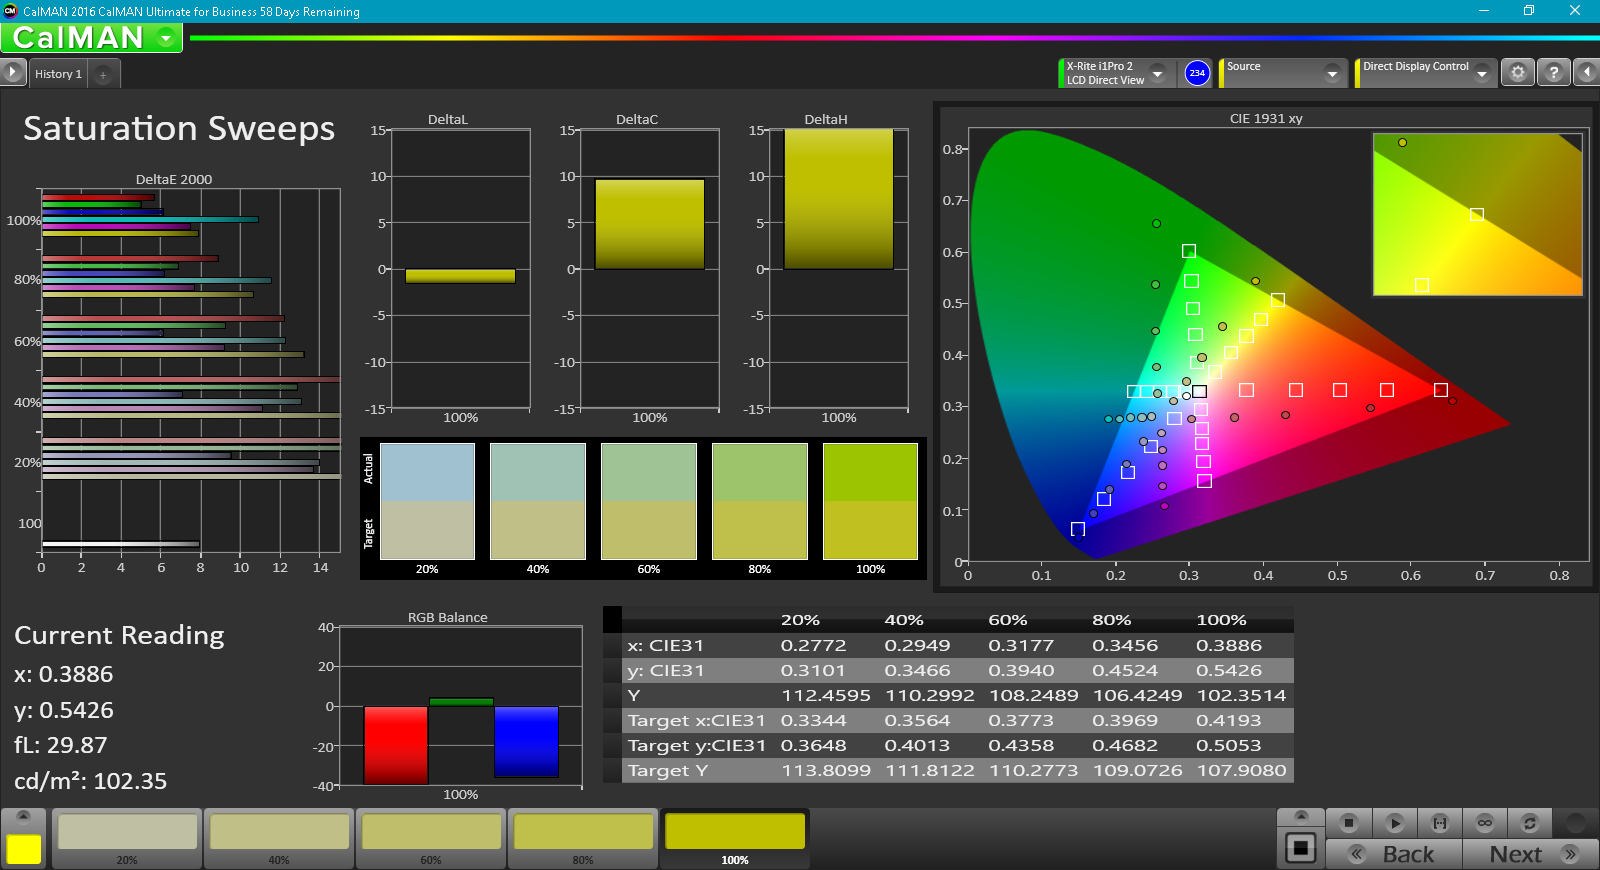Click the continuous read infinity icon
This screenshot has width=1600, height=870.
tap(1485, 823)
